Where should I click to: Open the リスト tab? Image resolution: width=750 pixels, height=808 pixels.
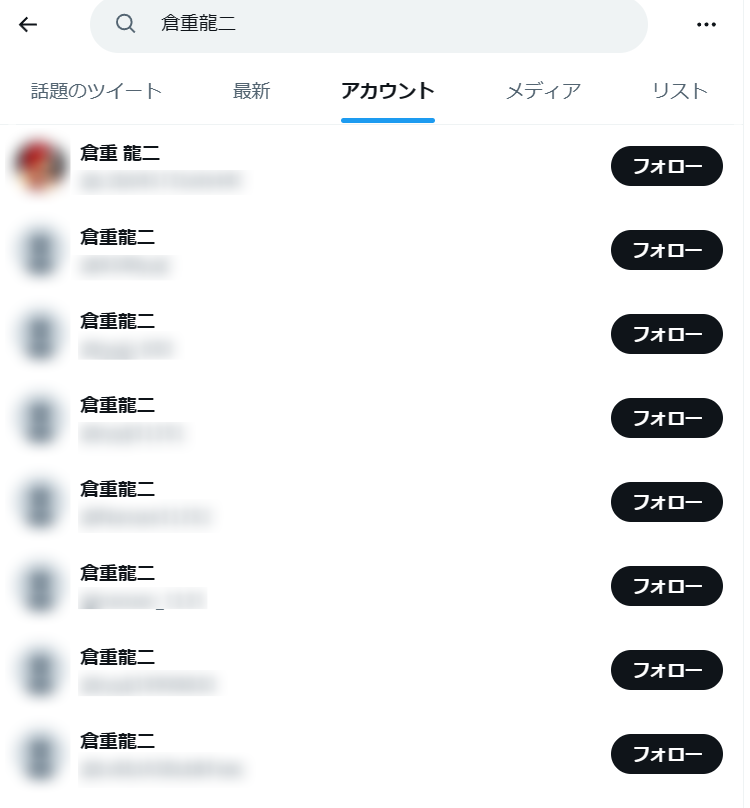(x=680, y=91)
